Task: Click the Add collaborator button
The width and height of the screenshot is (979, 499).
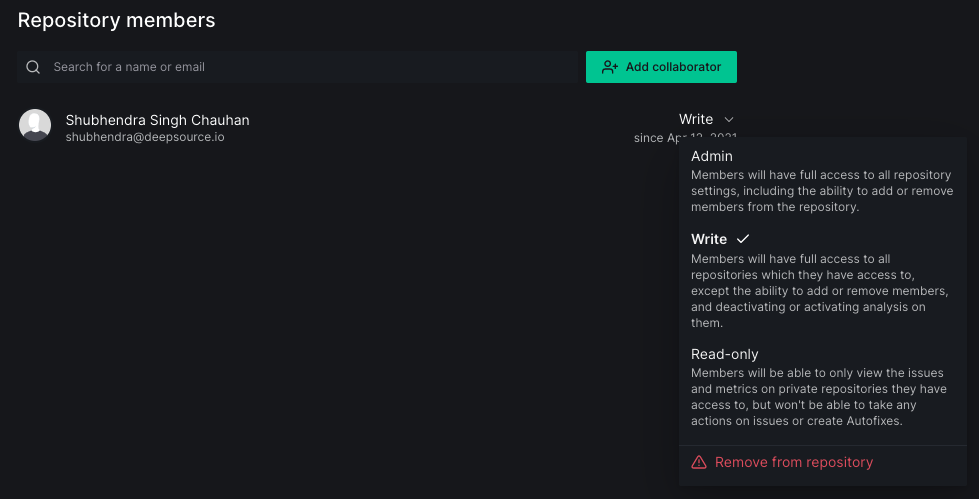Action: tap(661, 67)
